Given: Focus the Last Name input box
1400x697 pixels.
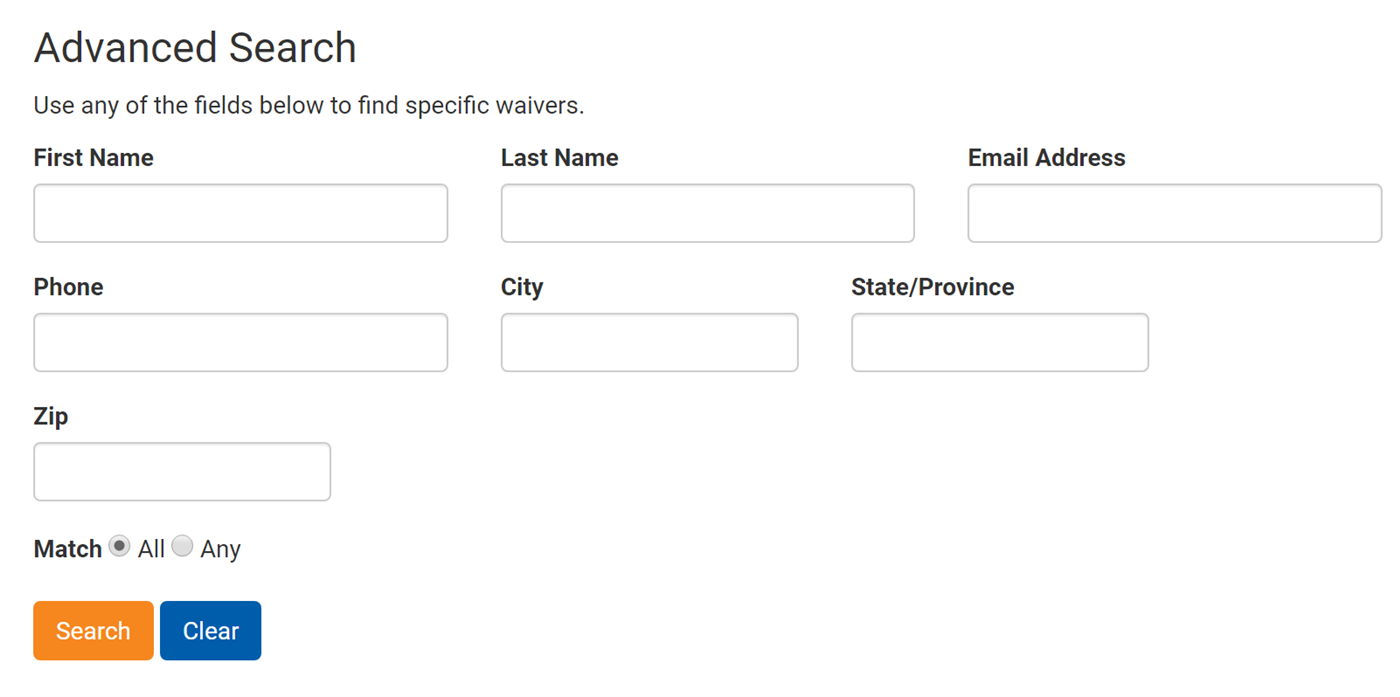Looking at the screenshot, I should pos(707,213).
